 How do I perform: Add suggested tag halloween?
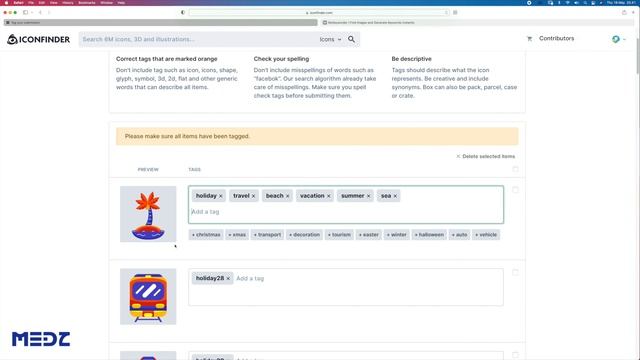point(429,235)
